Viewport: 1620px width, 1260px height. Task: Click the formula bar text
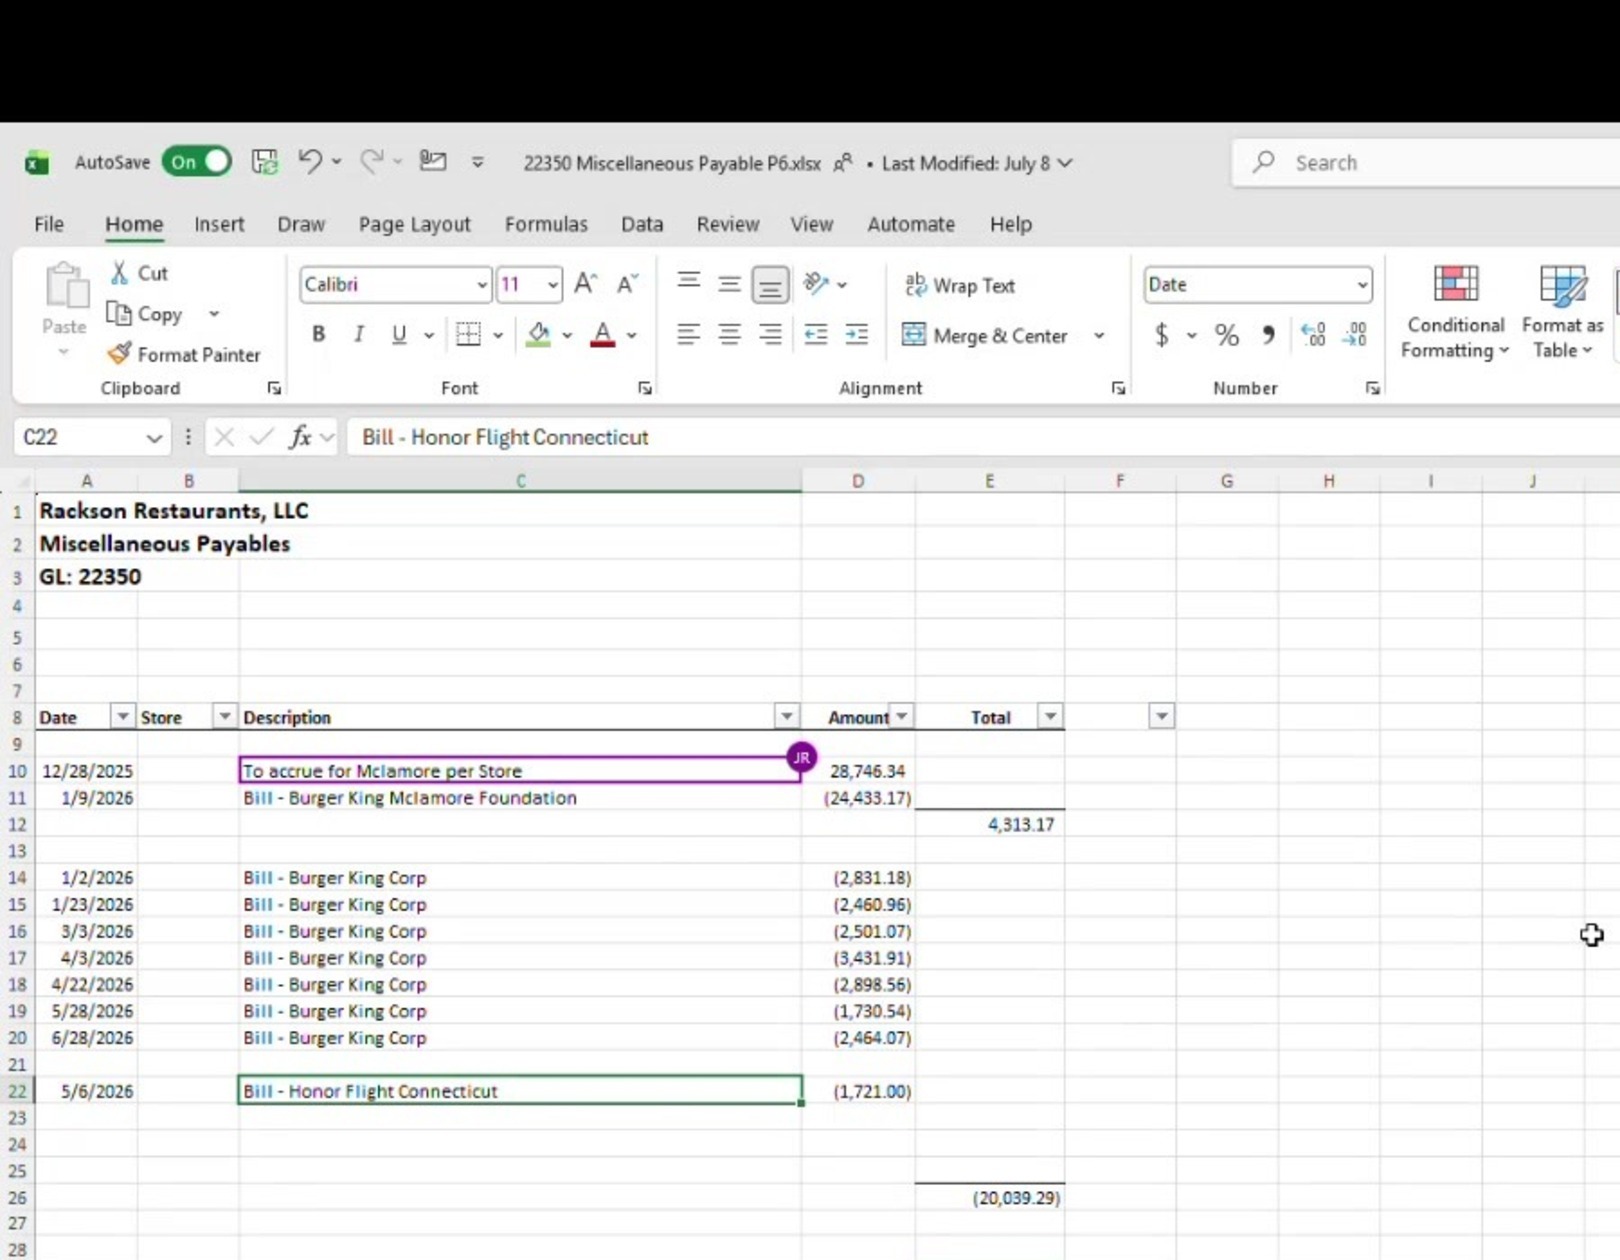pyautogui.click(x=505, y=437)
